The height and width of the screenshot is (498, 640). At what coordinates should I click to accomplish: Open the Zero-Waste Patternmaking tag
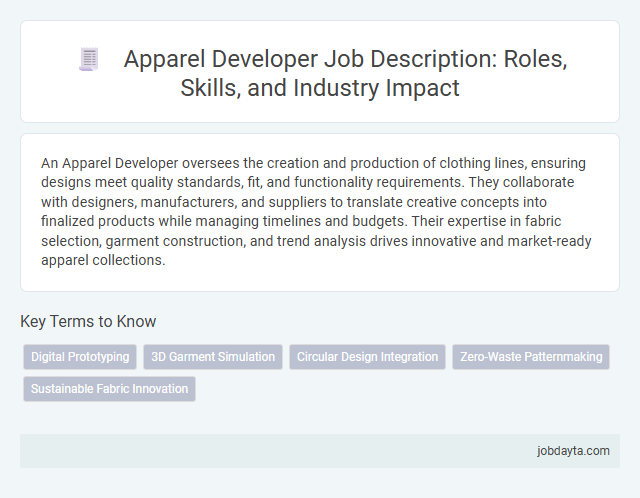pos(531,357)
